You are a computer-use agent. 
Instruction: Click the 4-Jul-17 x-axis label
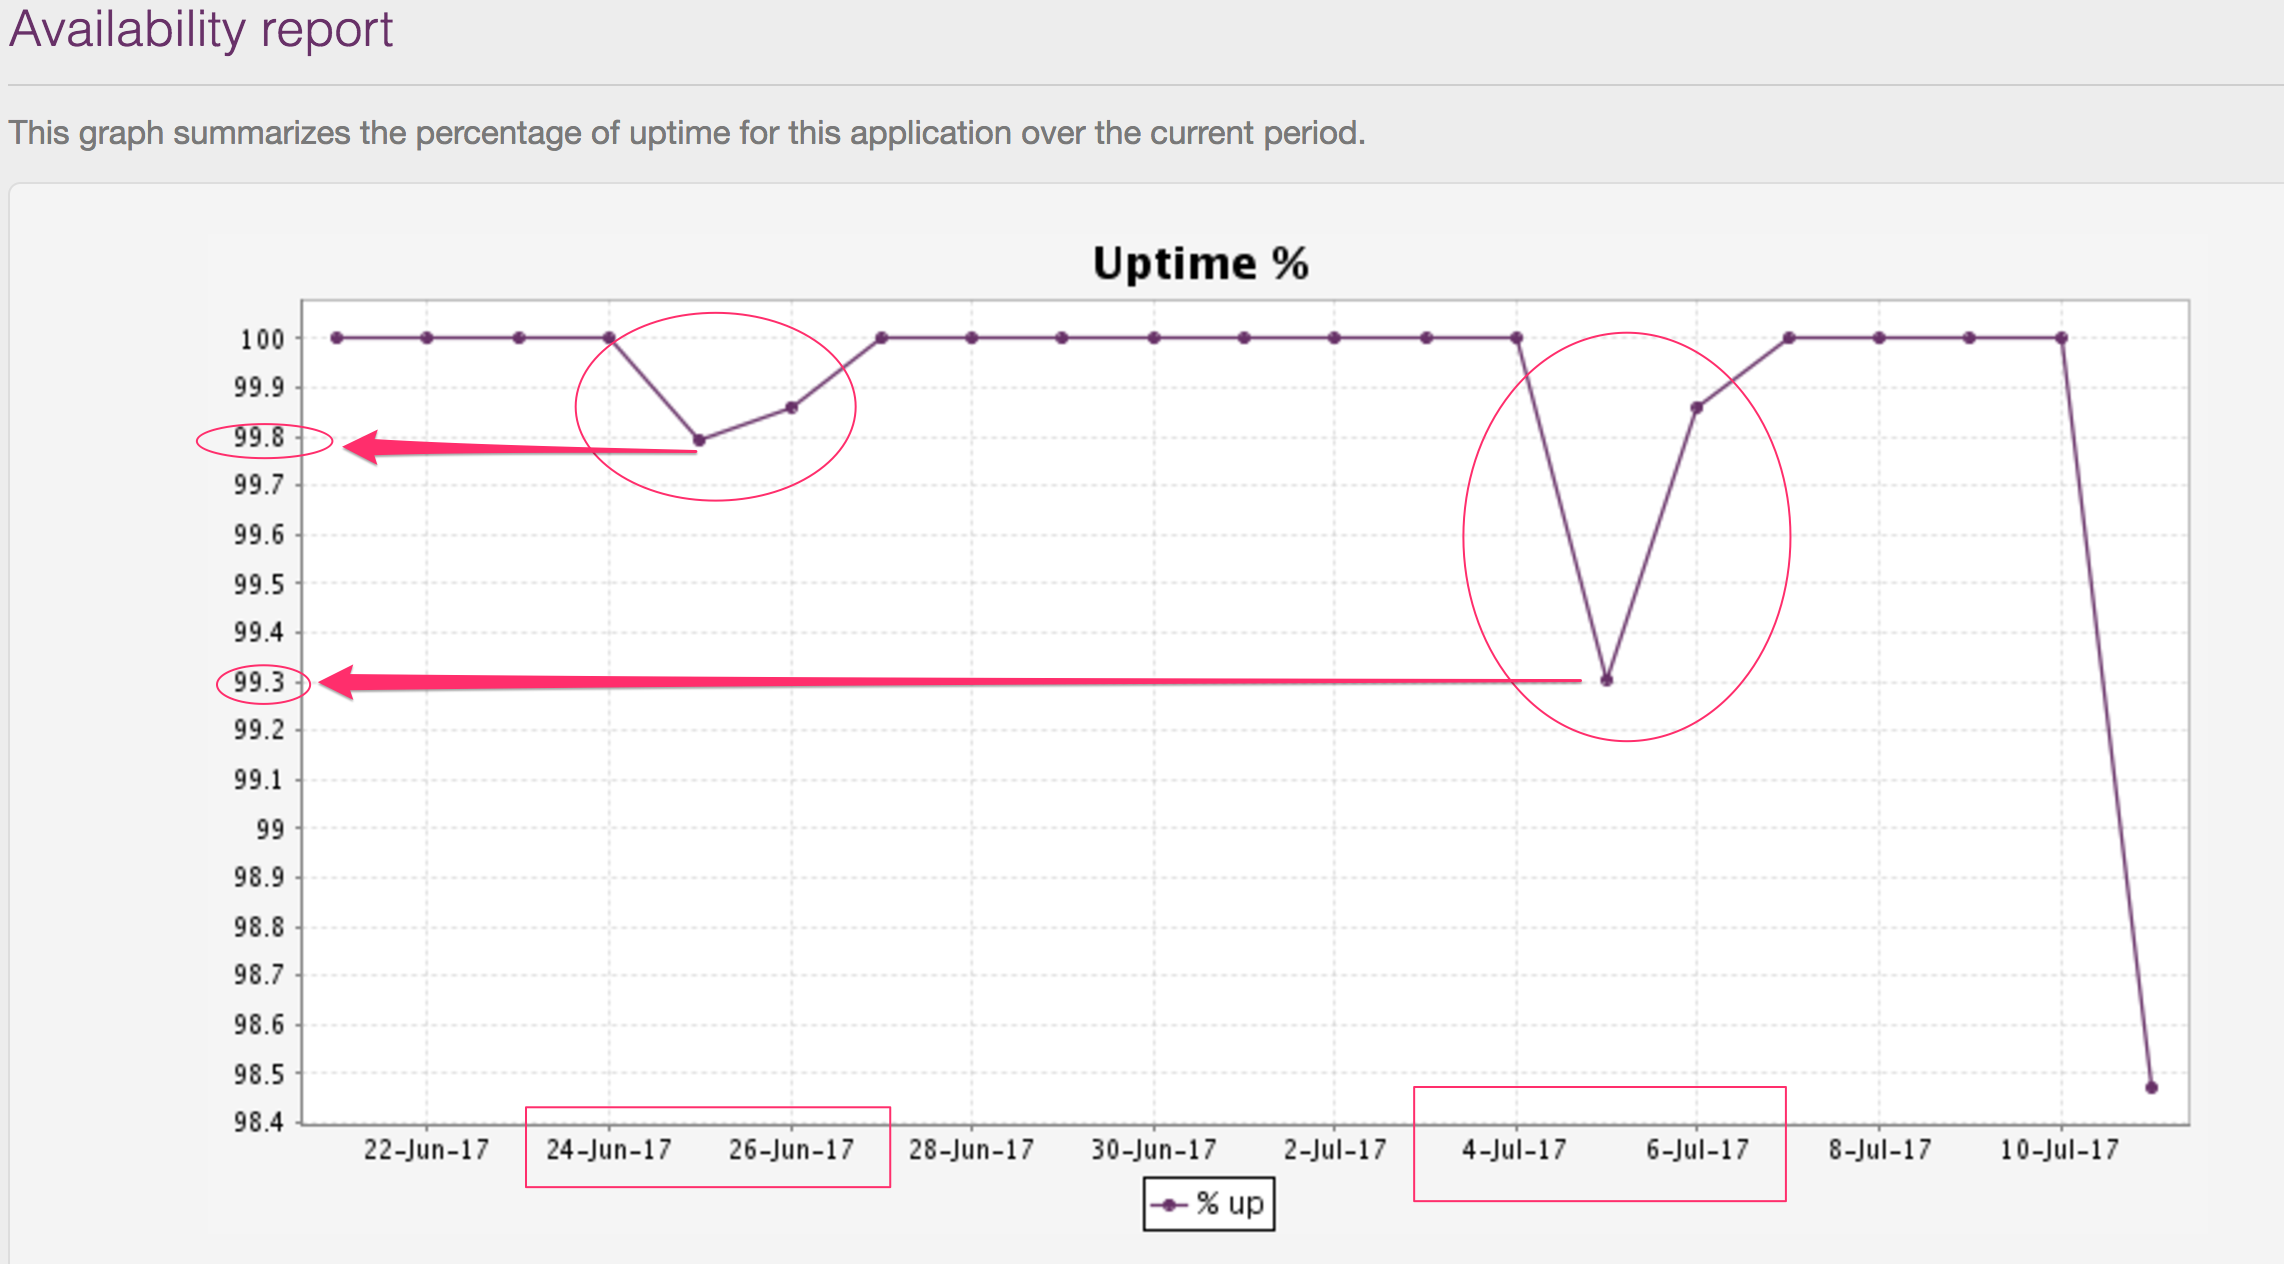coord(1514,1150)
